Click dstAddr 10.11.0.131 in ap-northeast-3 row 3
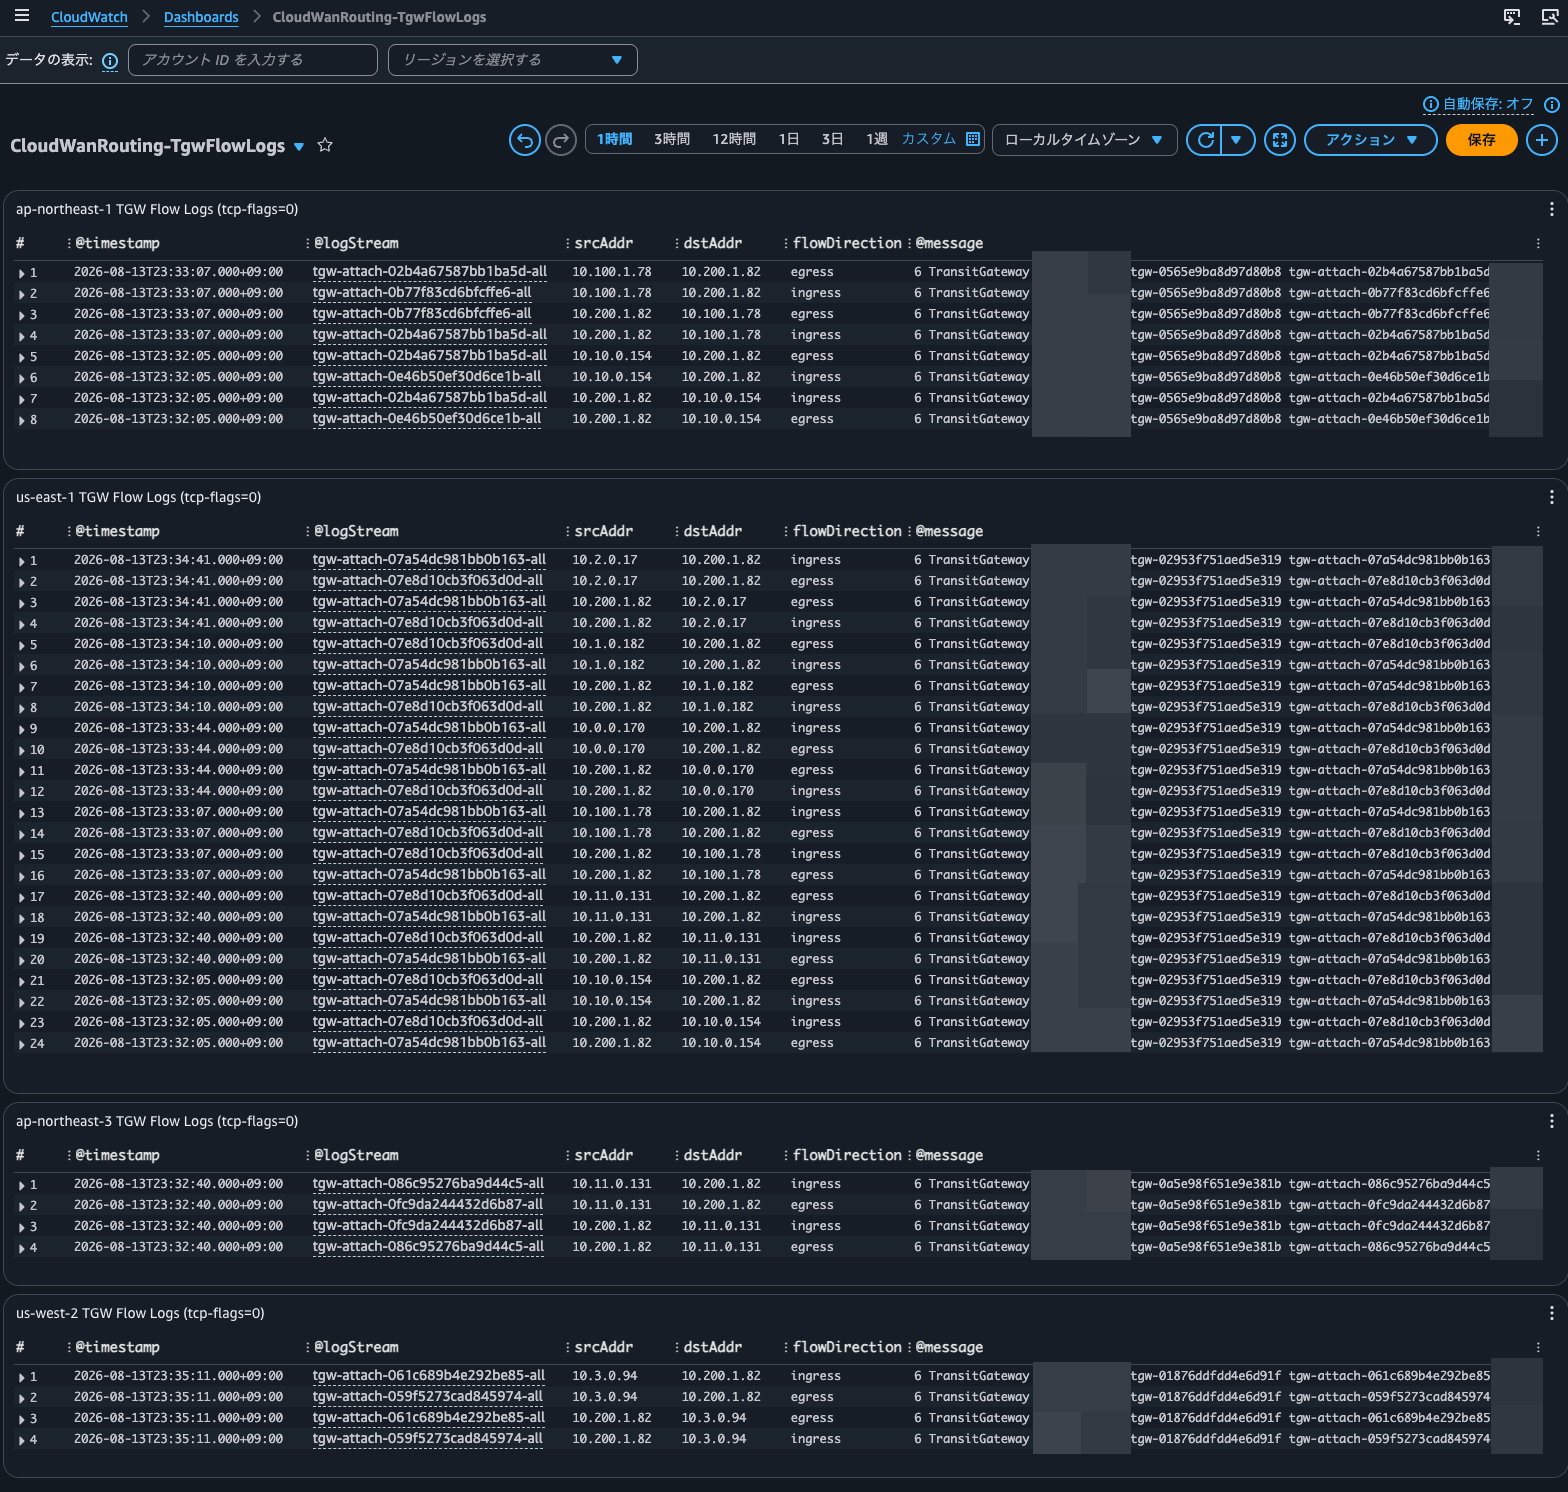The width and height of the screenshot is (1568, 1492). point(721,1226)
